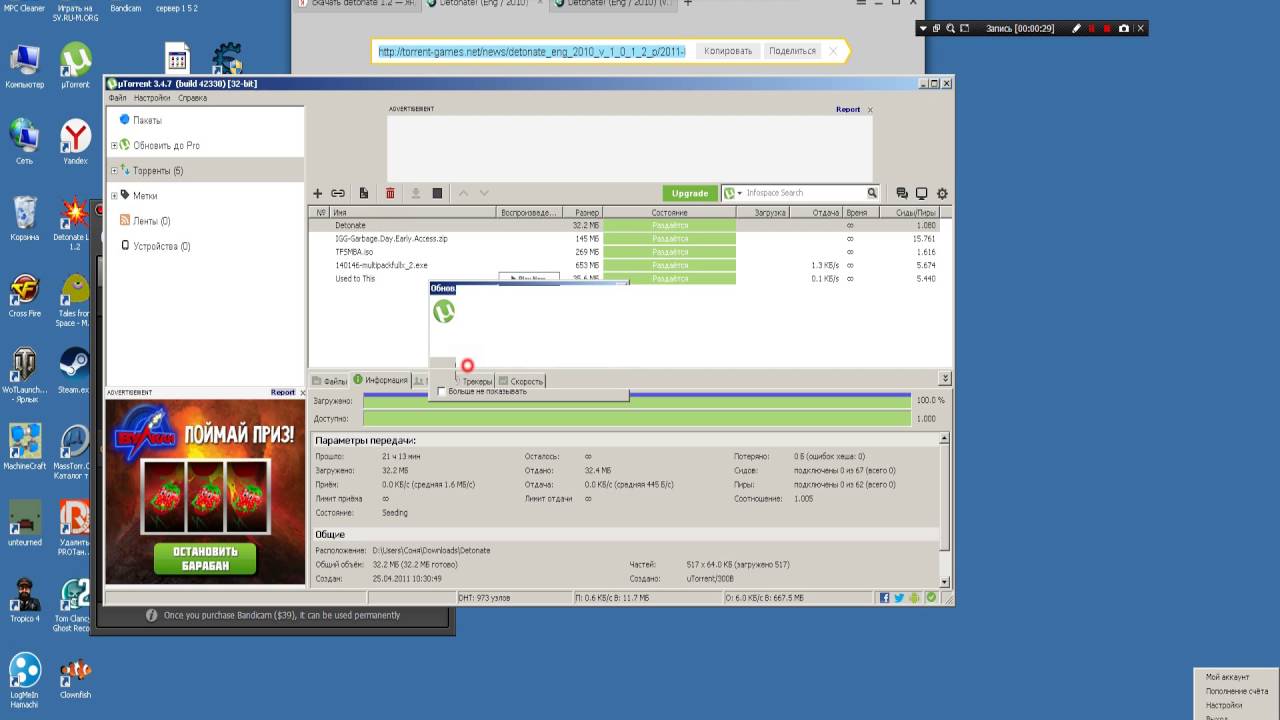Expand the 'Торренты (5)' tree node
The height and width of the screenshot is (720, 1280).
[x=114, y=171]
